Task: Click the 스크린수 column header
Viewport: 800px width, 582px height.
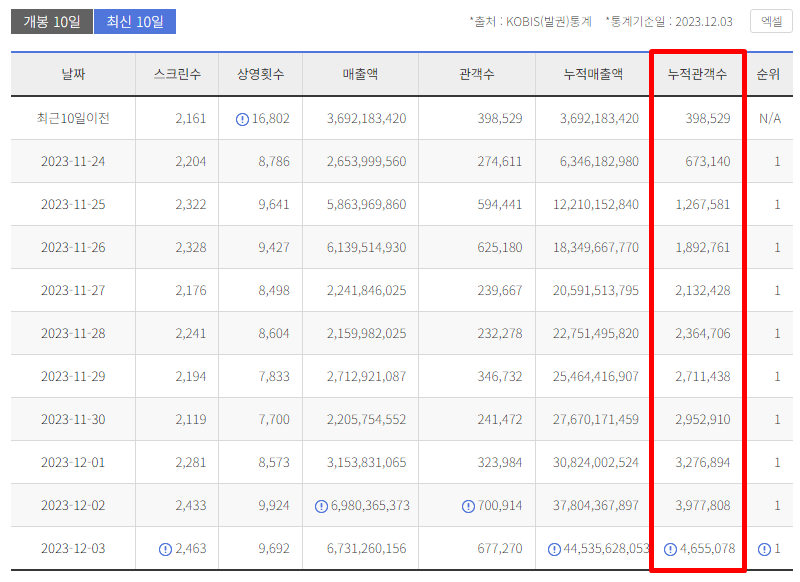Action: (177, 76)
